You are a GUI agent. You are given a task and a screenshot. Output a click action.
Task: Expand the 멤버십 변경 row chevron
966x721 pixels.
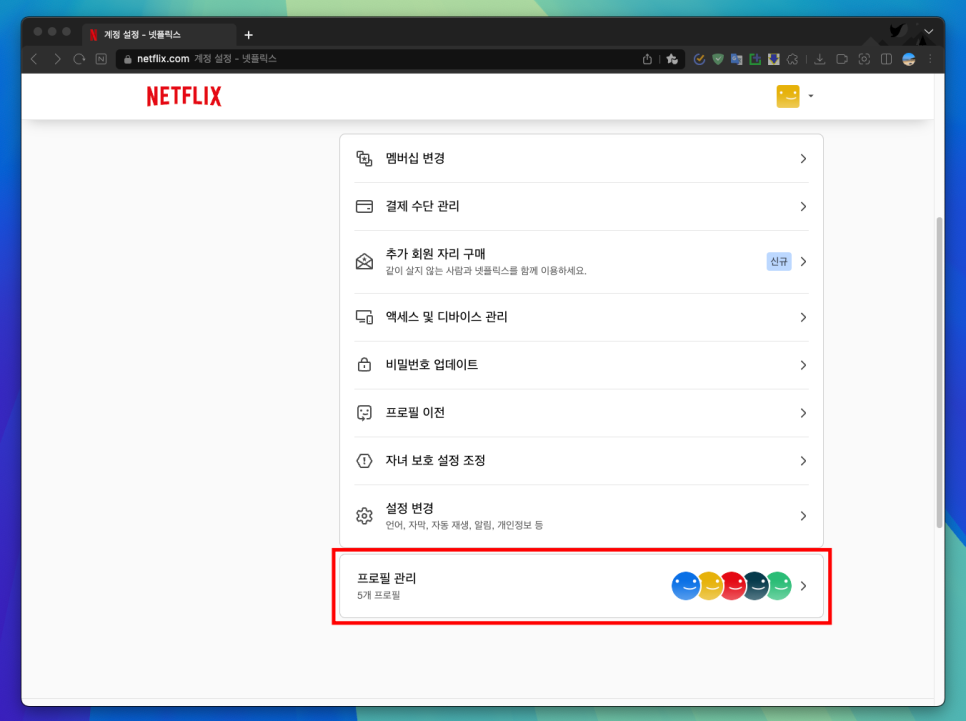pyautogui.click(x=803, y=158)
